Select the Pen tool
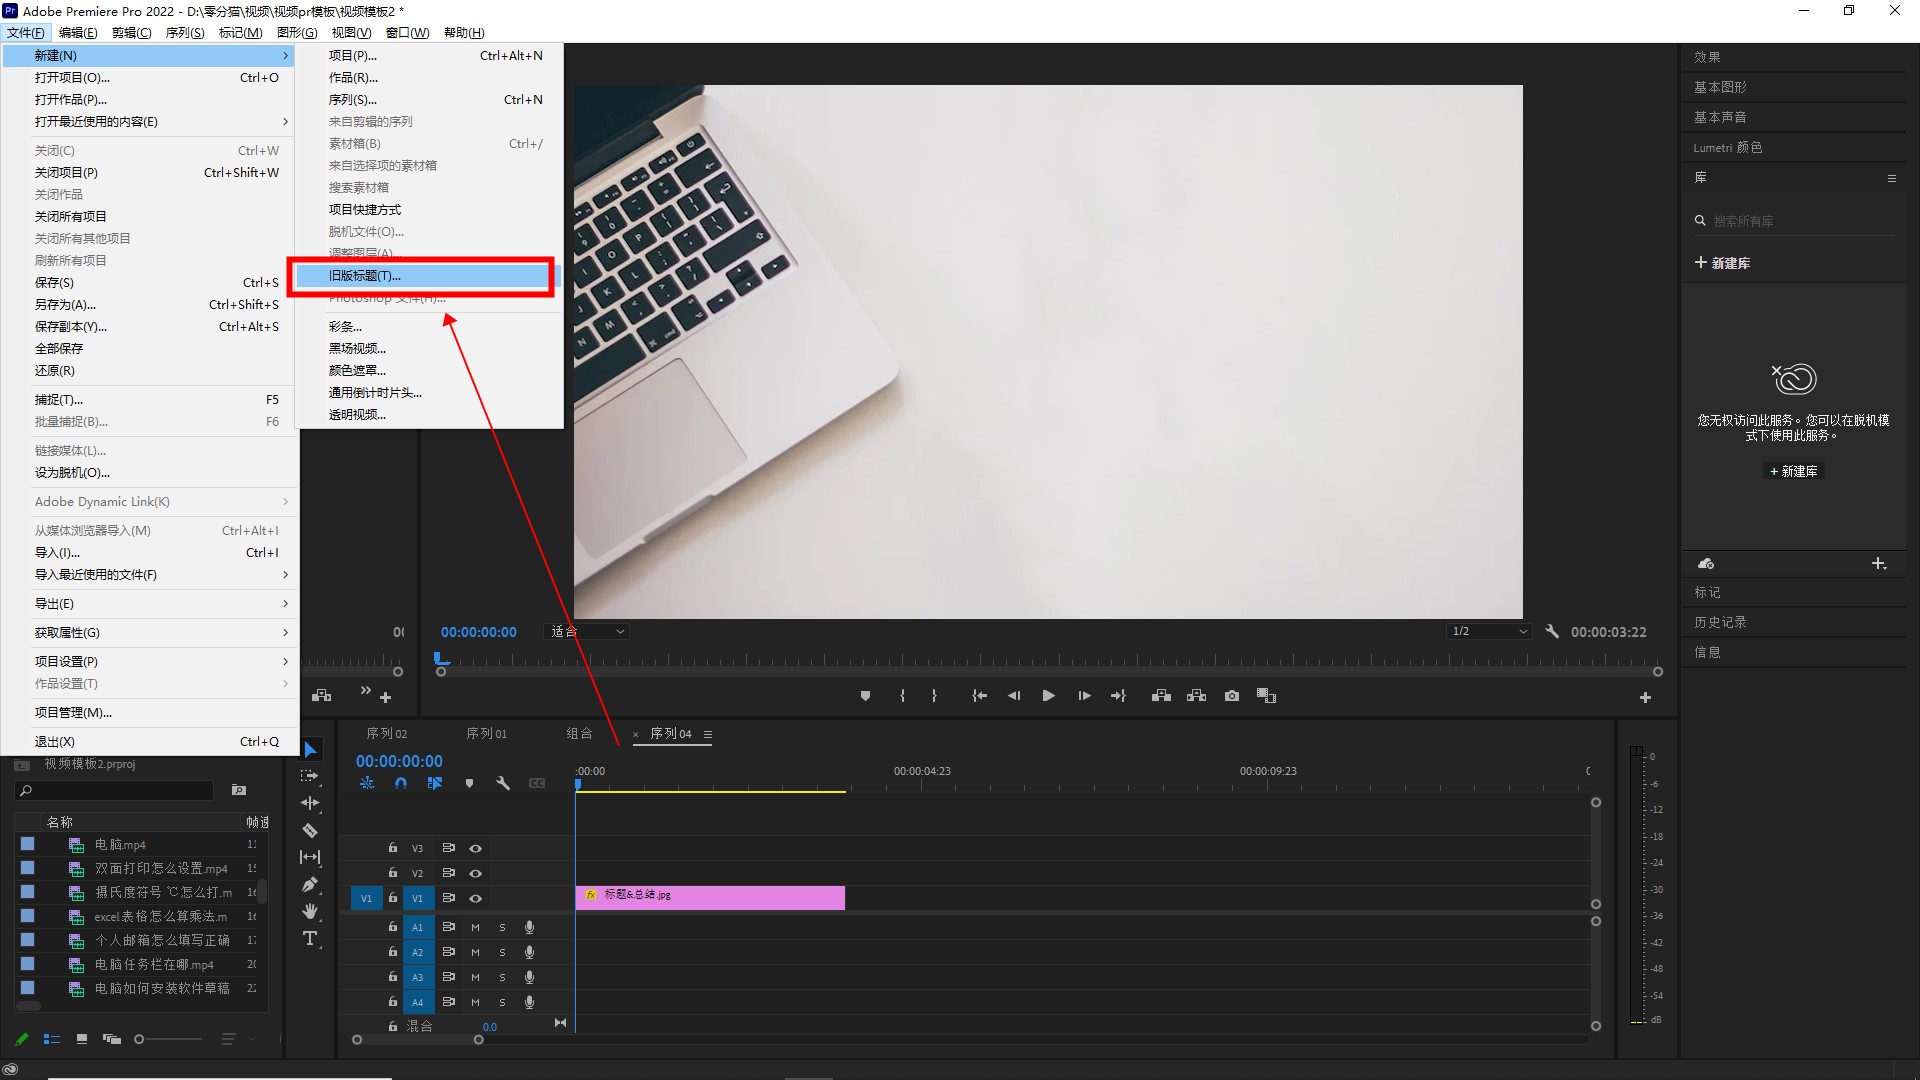The height and width of the screenshot is (1080, 1920). (310, 884)
